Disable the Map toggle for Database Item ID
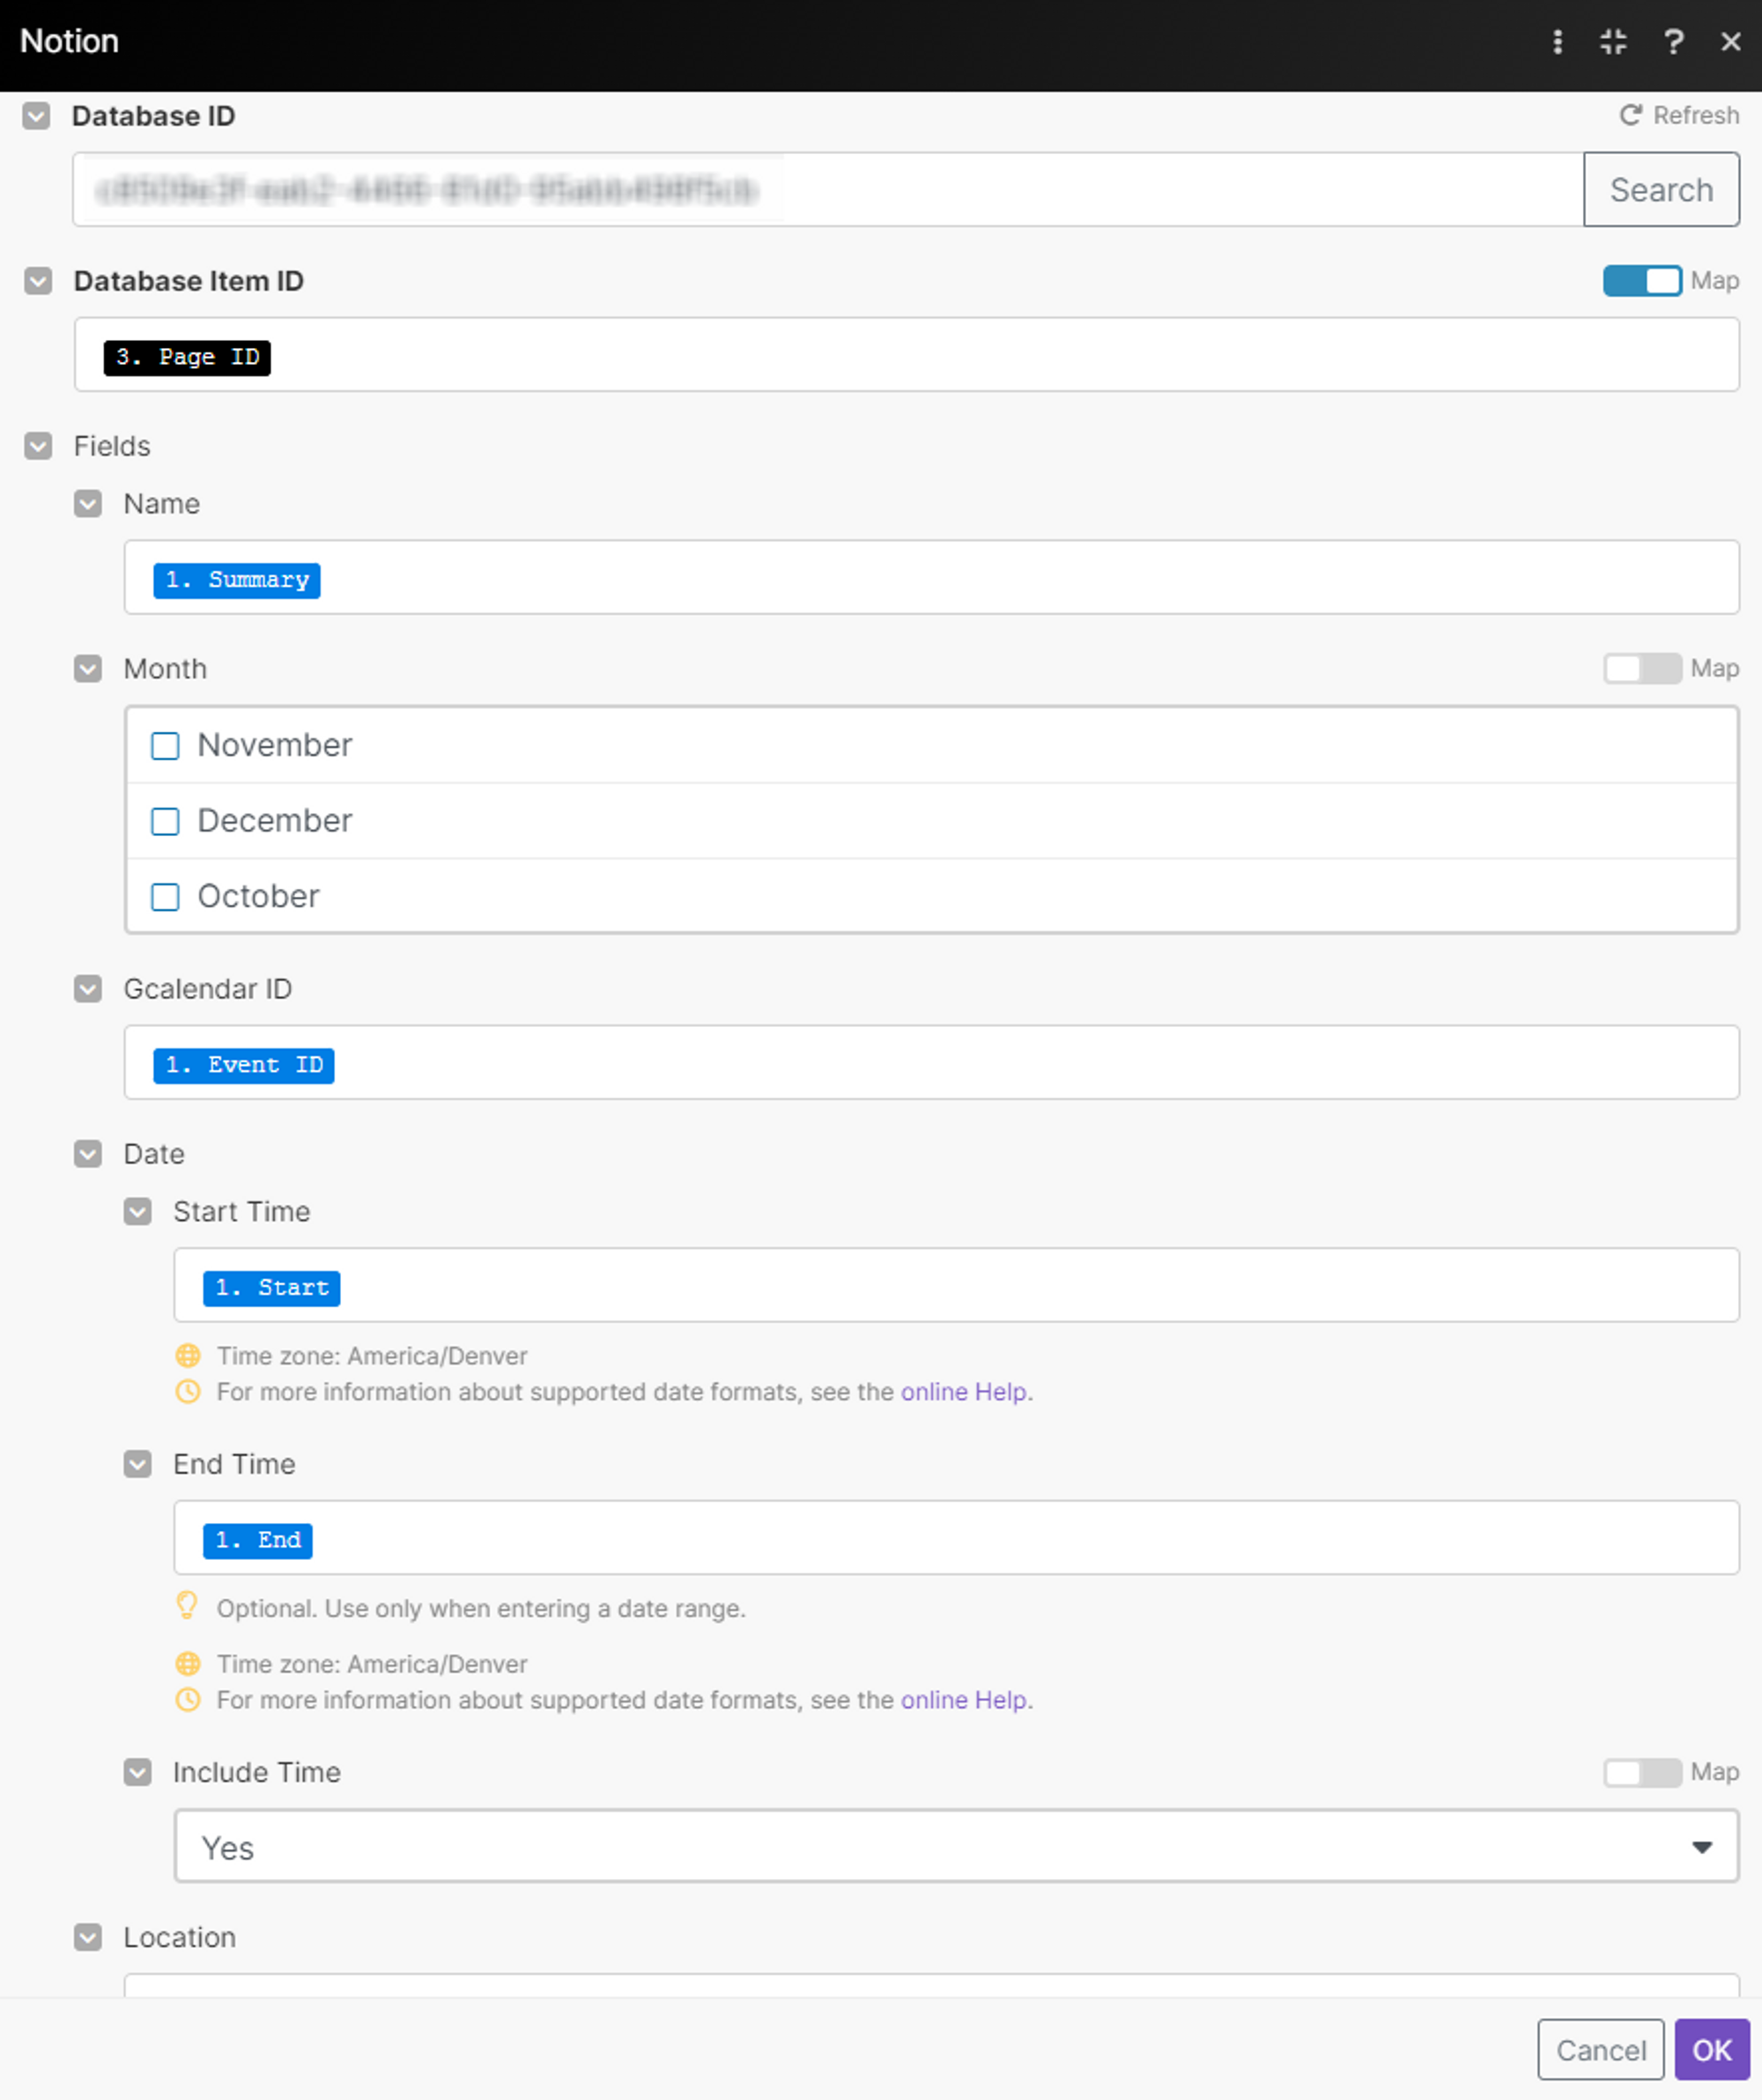Viewport: 1762px width, 2100px height. [1642, 281]
